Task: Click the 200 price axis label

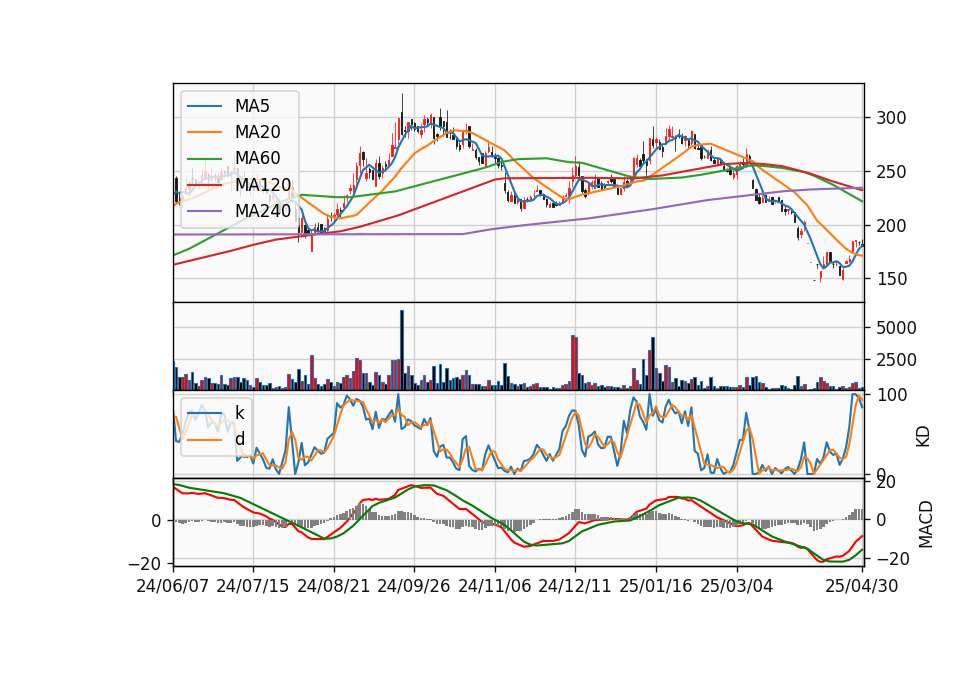Action: [891, 226]
